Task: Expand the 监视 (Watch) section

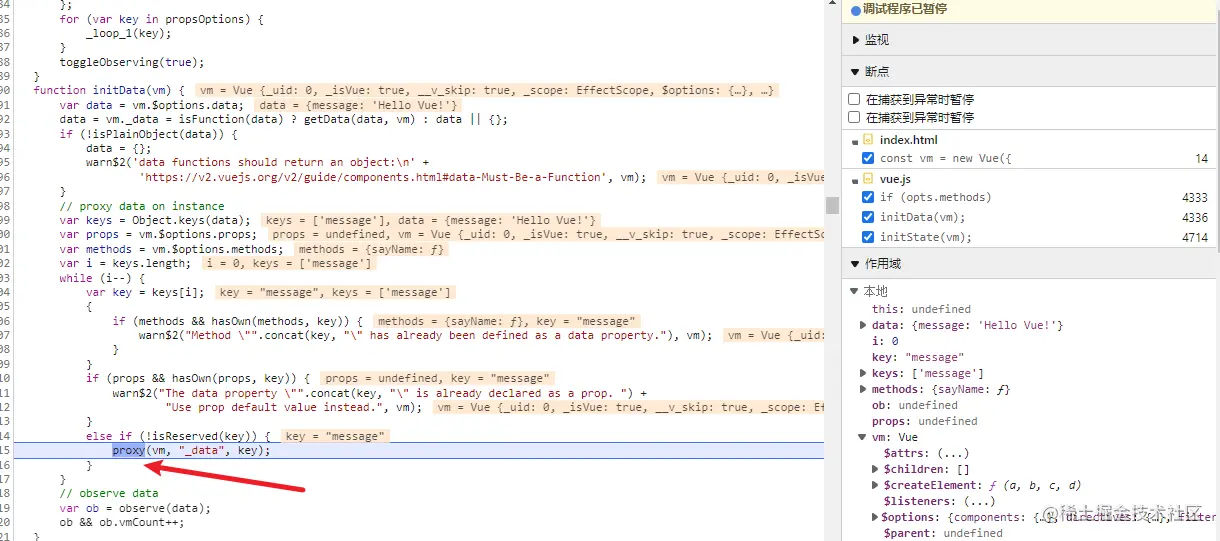Action: coord(855,40)
